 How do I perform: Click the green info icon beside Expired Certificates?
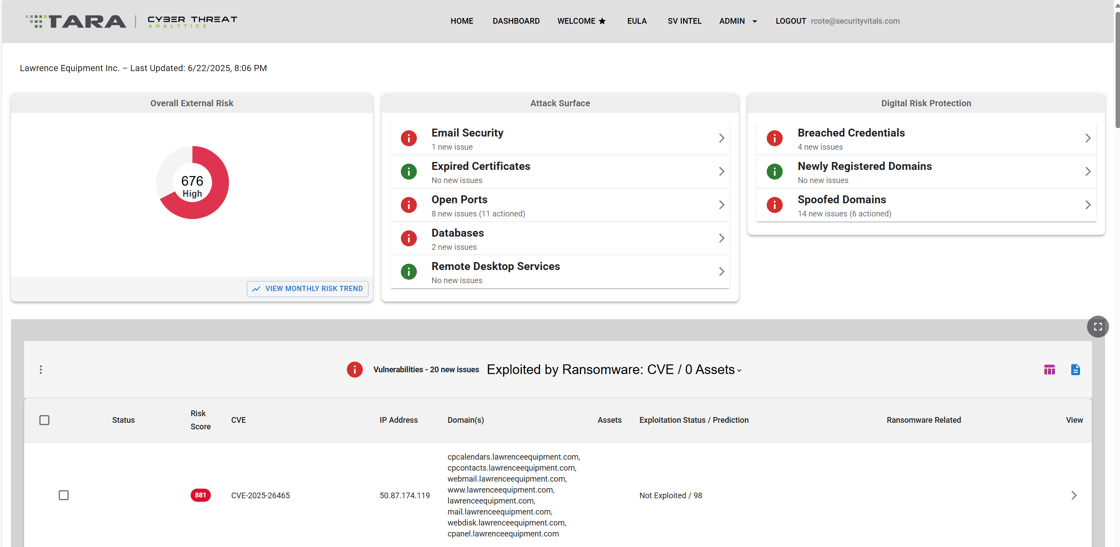pyautogui.click(x=409, y=171)
